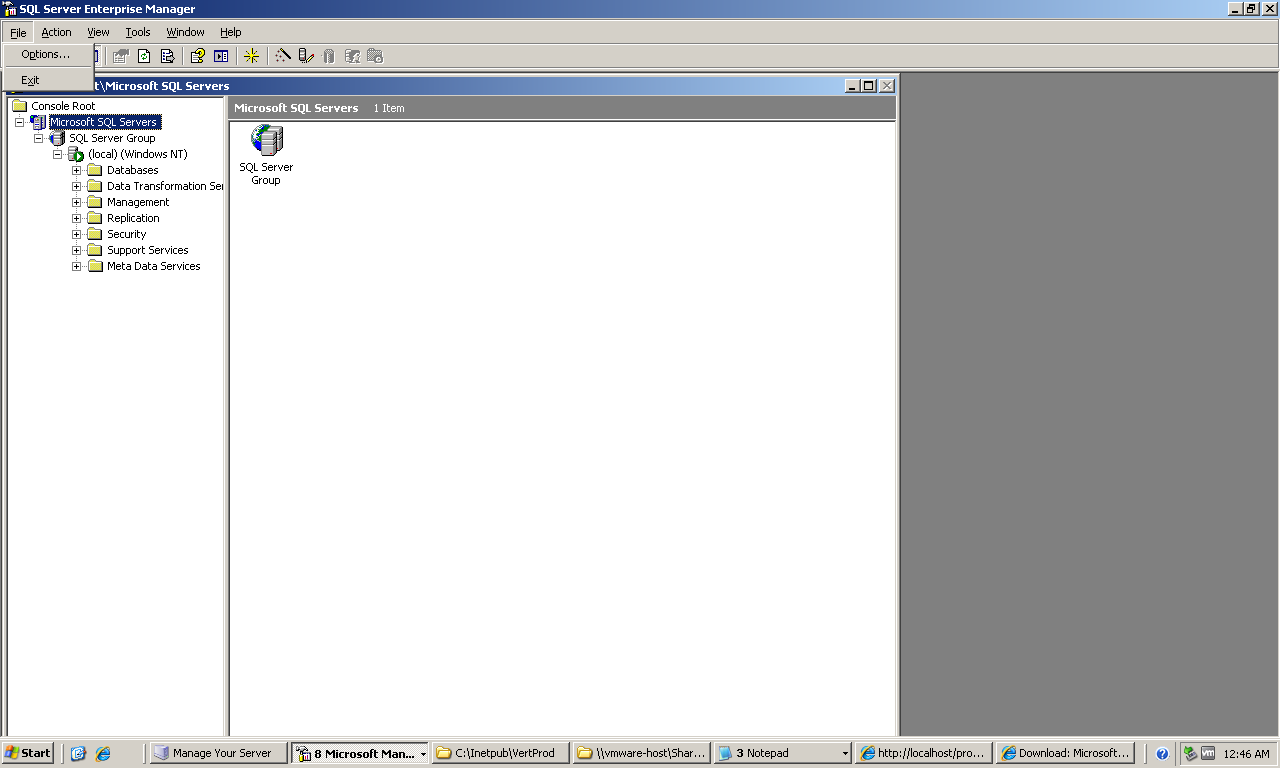Click the Export List toolbar icon
1280x768 pixels.
(x=167, y=56)
